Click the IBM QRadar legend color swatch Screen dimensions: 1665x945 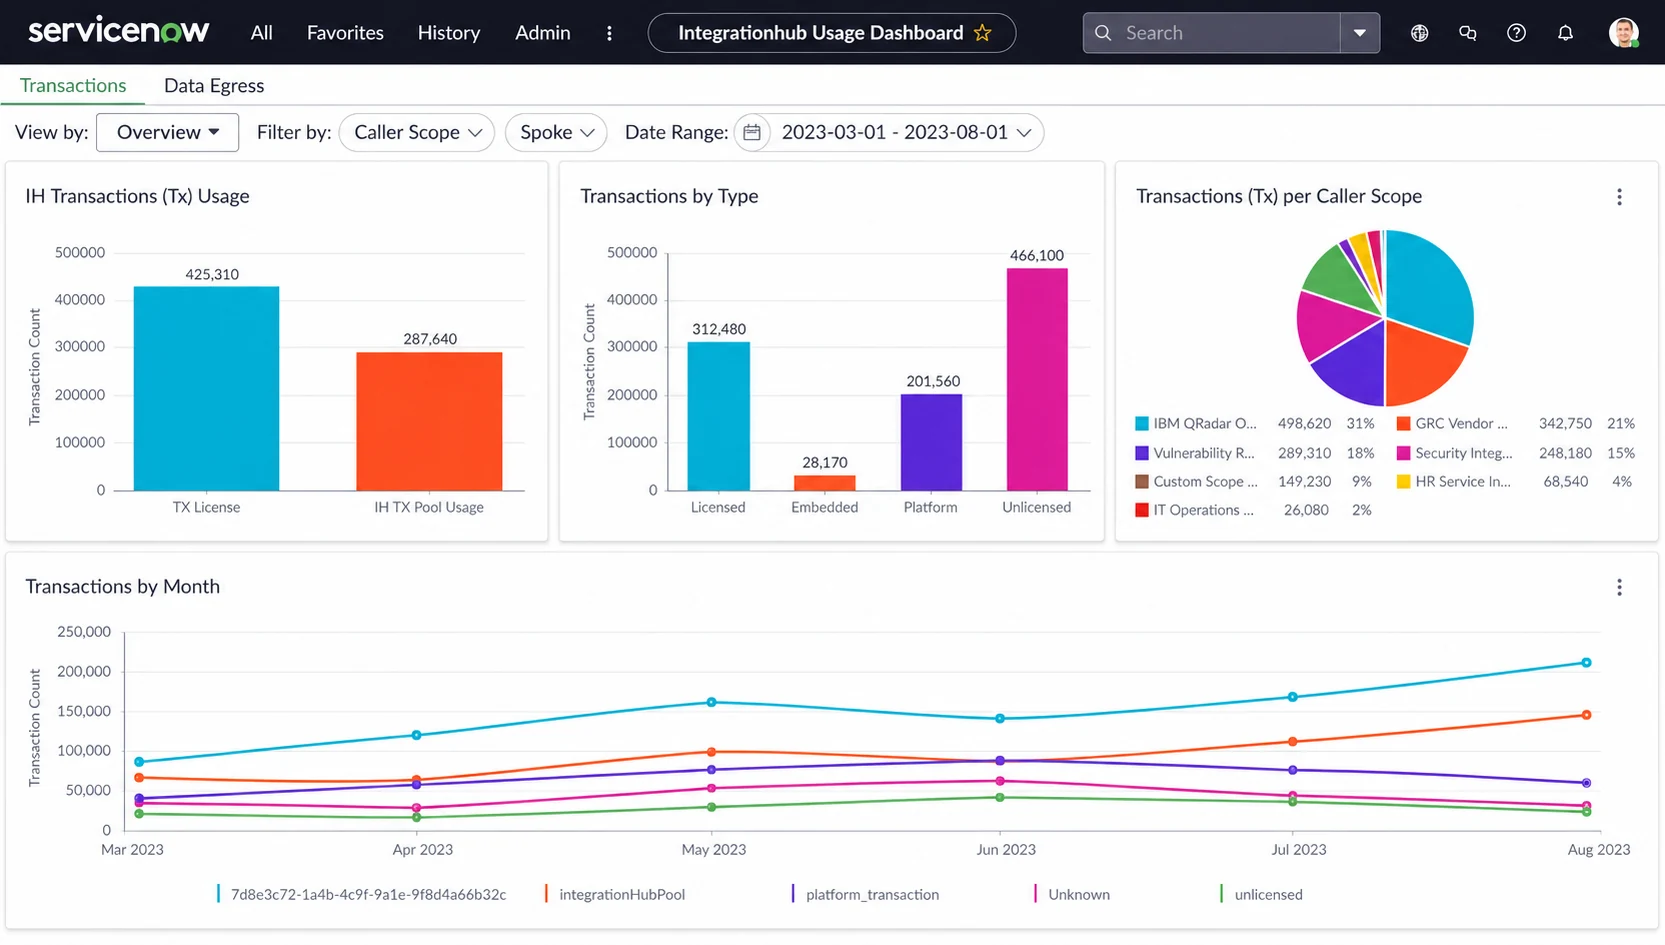(x=1142, y=423)
